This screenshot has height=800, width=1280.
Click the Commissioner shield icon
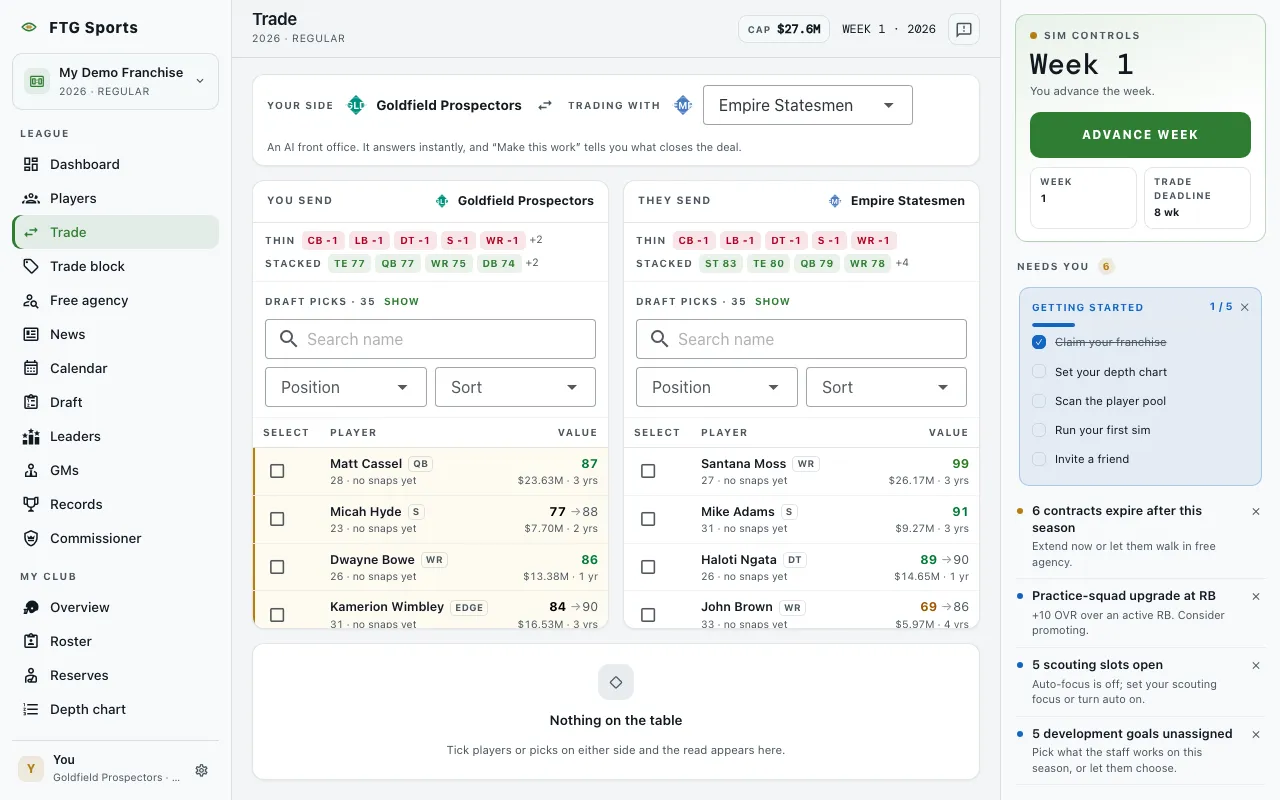31,538
